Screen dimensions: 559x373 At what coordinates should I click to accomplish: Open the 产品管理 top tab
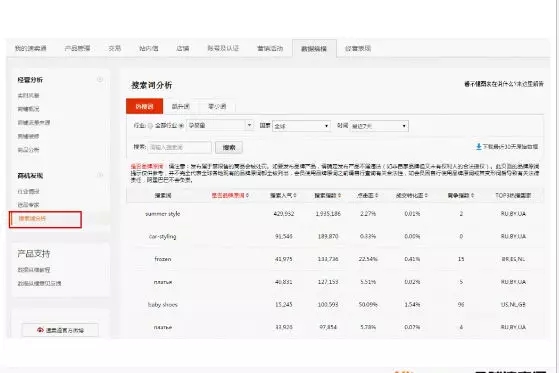(x=77, y=48)
